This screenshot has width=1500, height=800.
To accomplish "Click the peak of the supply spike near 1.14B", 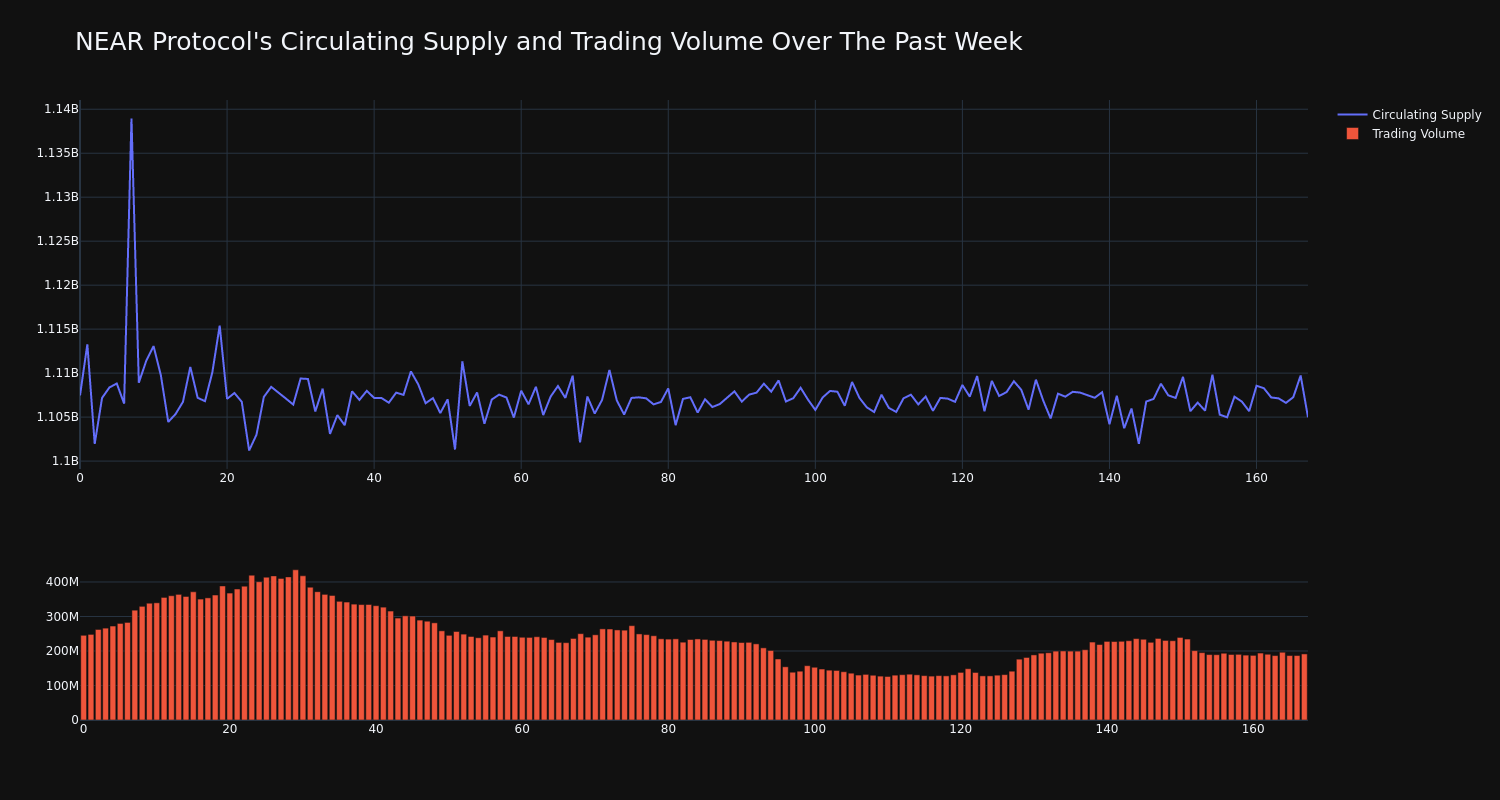I will (131, 119).
